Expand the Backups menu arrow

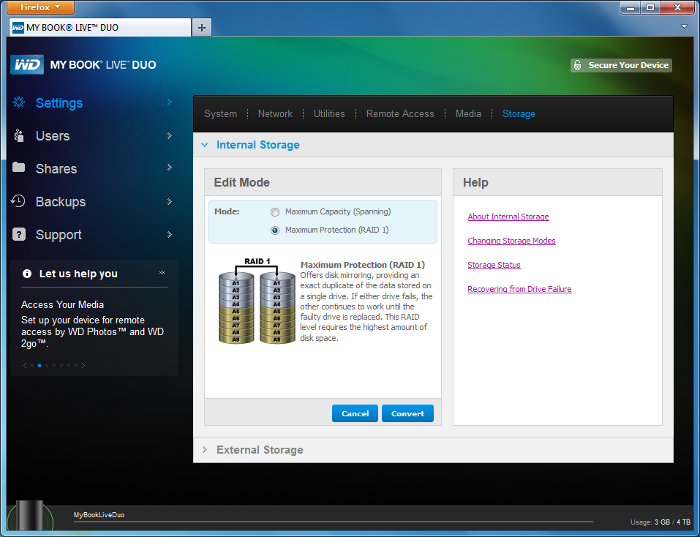coord(169,201)
